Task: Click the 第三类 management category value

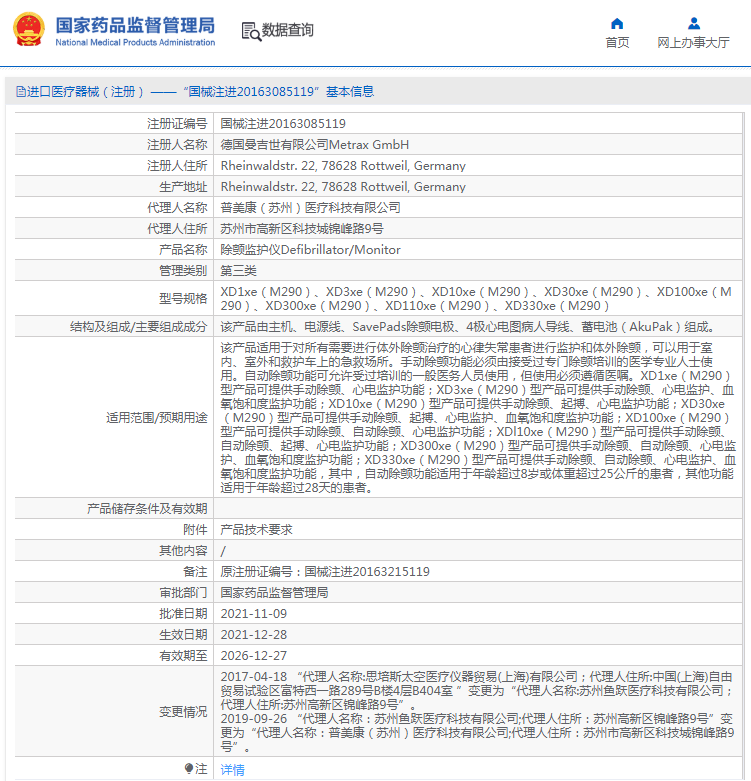Action: pos(239,271)
